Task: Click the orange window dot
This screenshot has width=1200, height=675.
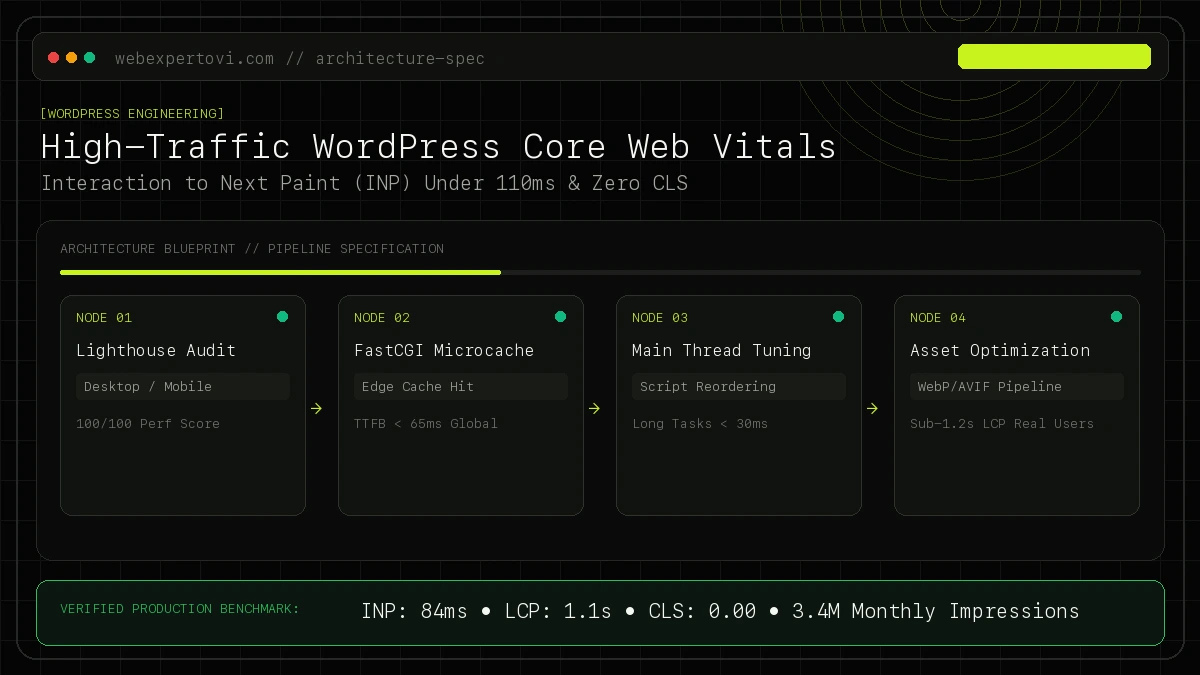Action: (72, 58)
